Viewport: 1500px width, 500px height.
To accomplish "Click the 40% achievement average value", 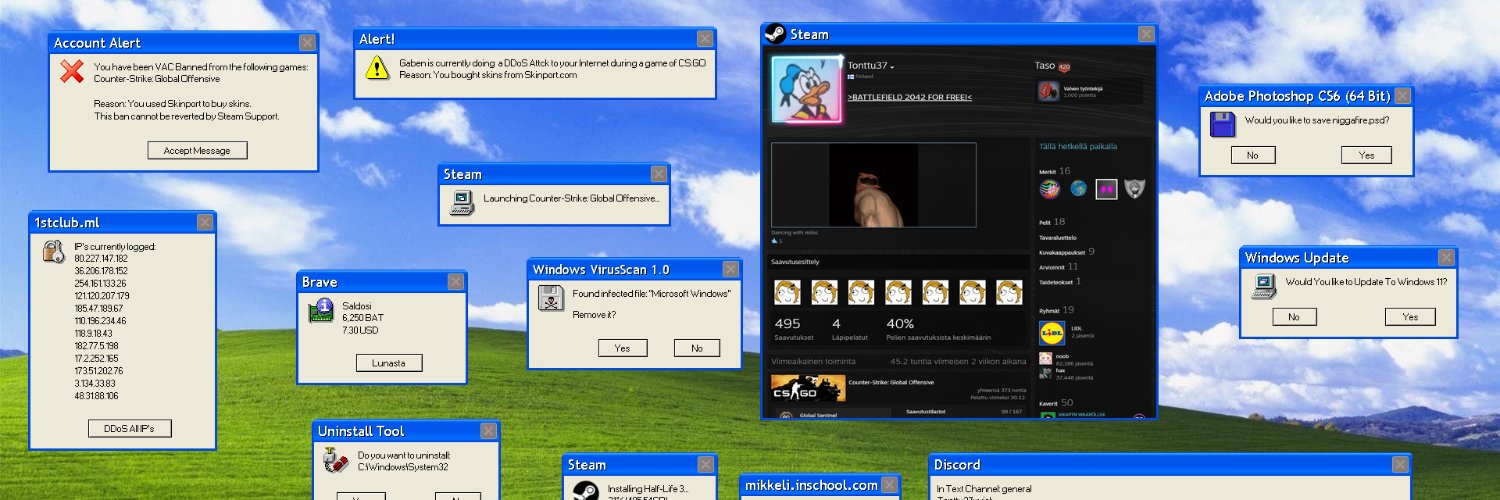I will [900, 324].
